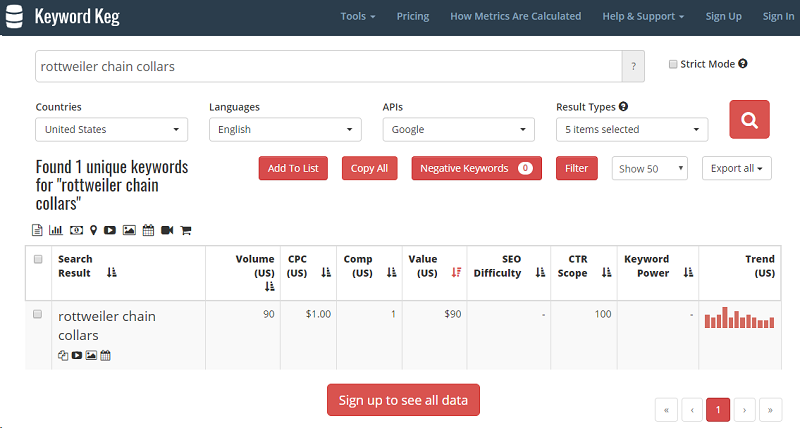Image resolution: width=800 pixels, height=428 pixels.
Task: Click the image icon under rottweiler chain collars
Action: pyautogui.click(x=91, y=355)
